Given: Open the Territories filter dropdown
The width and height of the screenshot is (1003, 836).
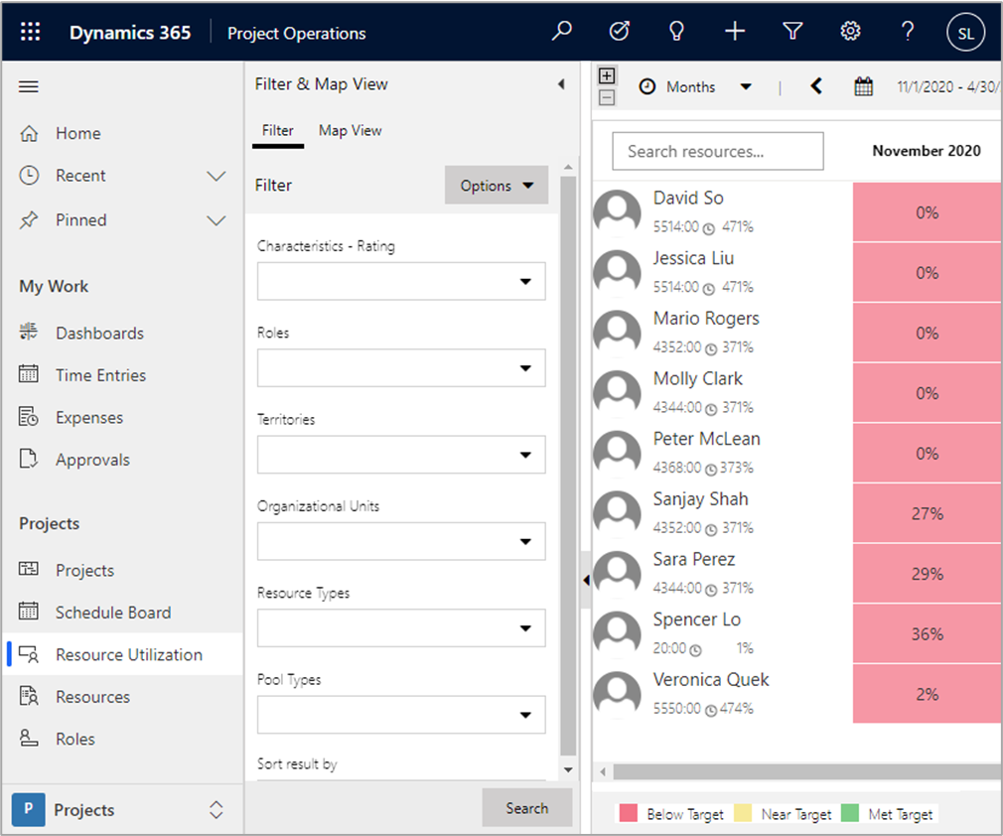Looking at the screenshot, I should click(x=401, y=455).
